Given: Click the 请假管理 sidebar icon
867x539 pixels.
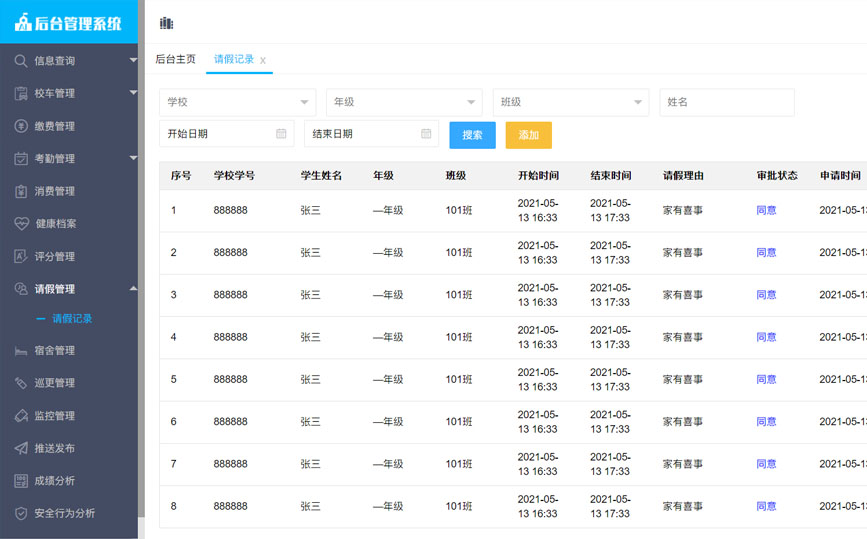Looking at the screenshot, I should pyautogui.click(x=20, y=289).
